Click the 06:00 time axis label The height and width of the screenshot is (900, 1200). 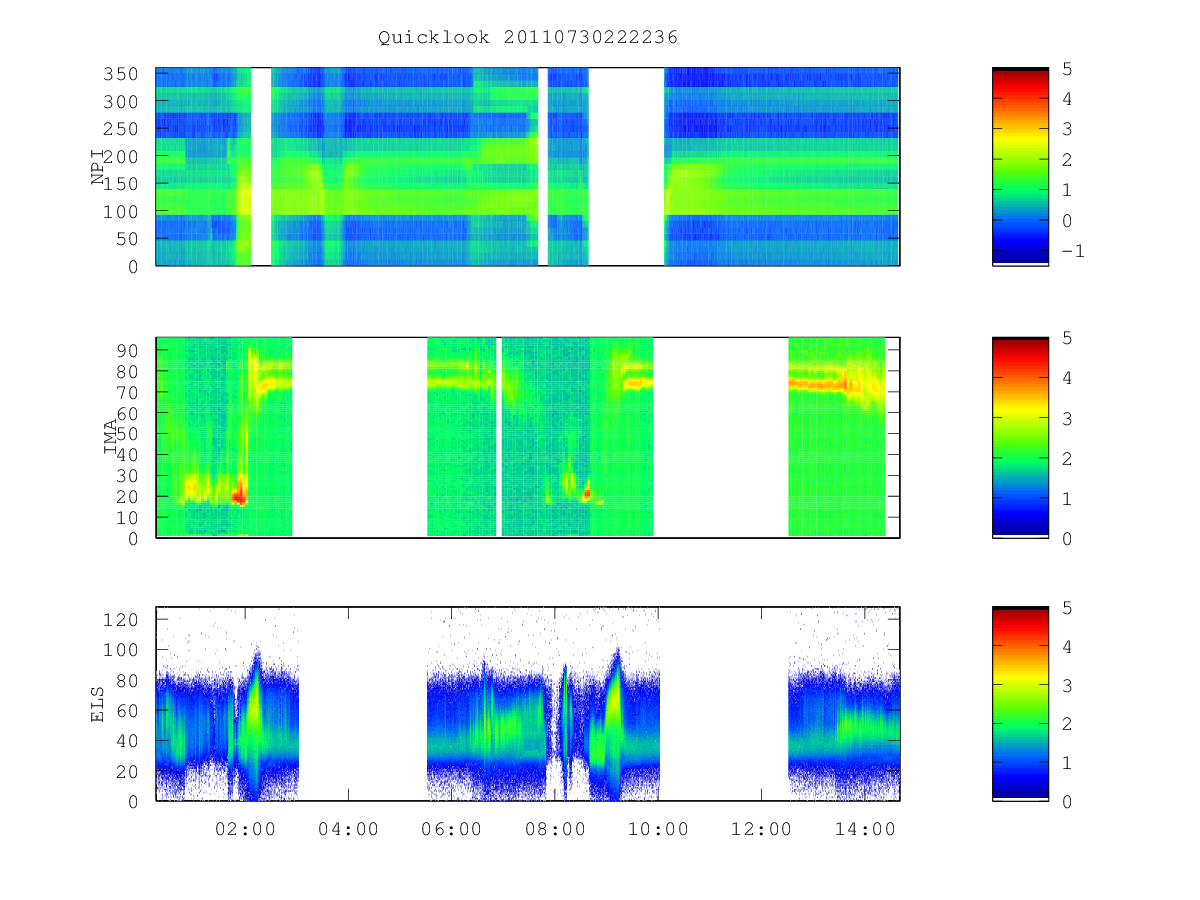pyautogui.click(x=451, y=829)
